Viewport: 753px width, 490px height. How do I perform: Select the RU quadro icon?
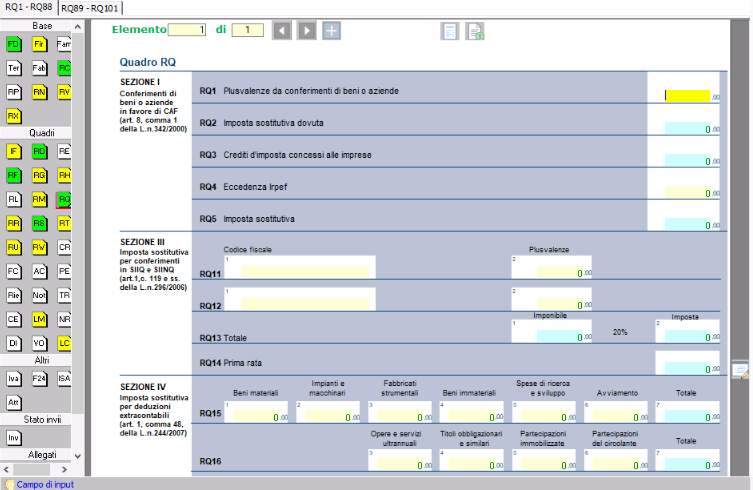[13, 247]
